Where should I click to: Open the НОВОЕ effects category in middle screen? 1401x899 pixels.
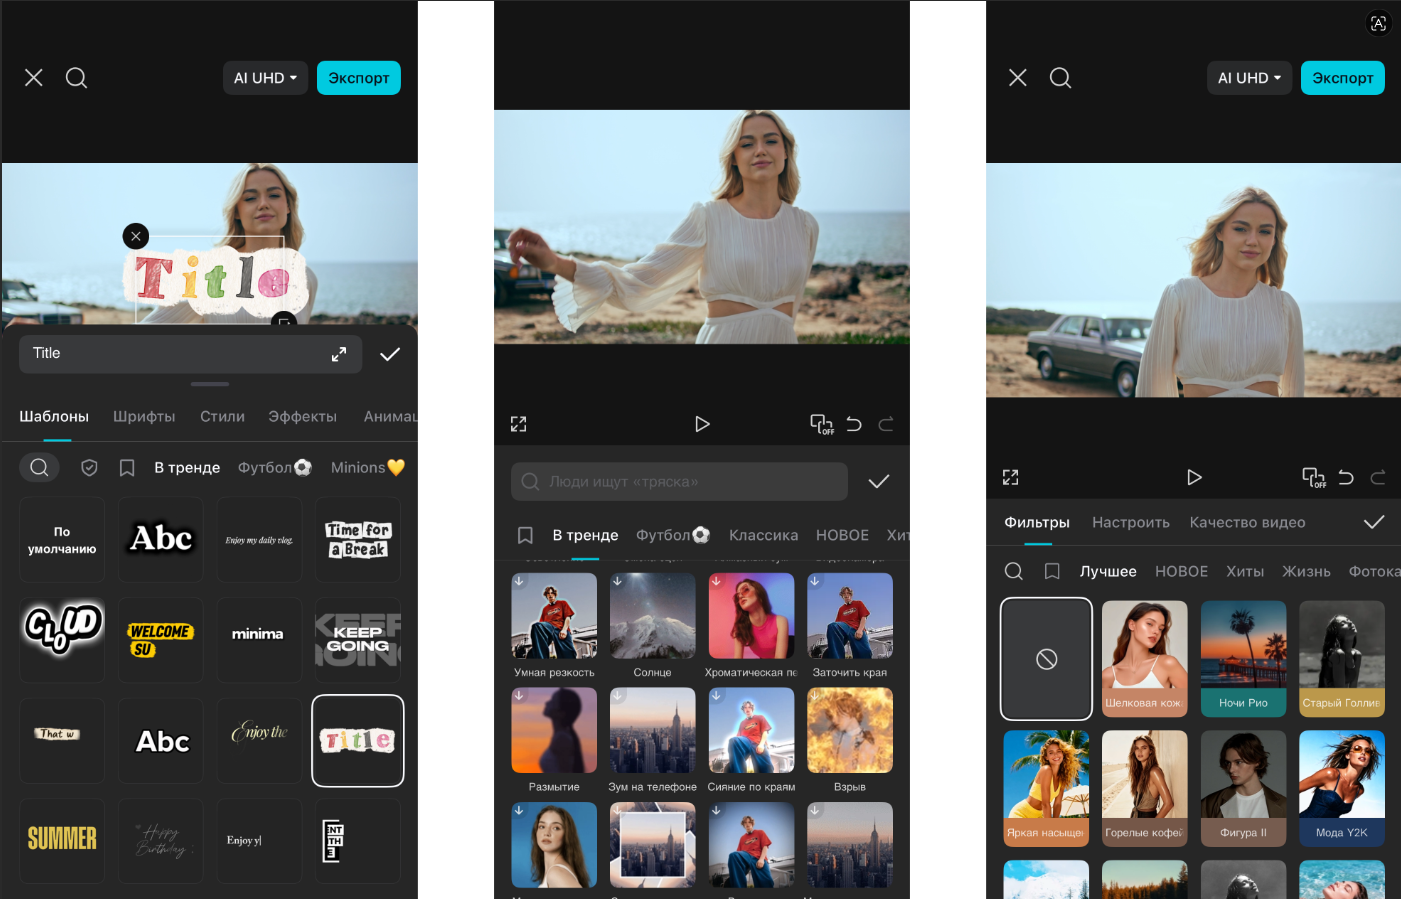pyautogui.click(x=842, y=536)
